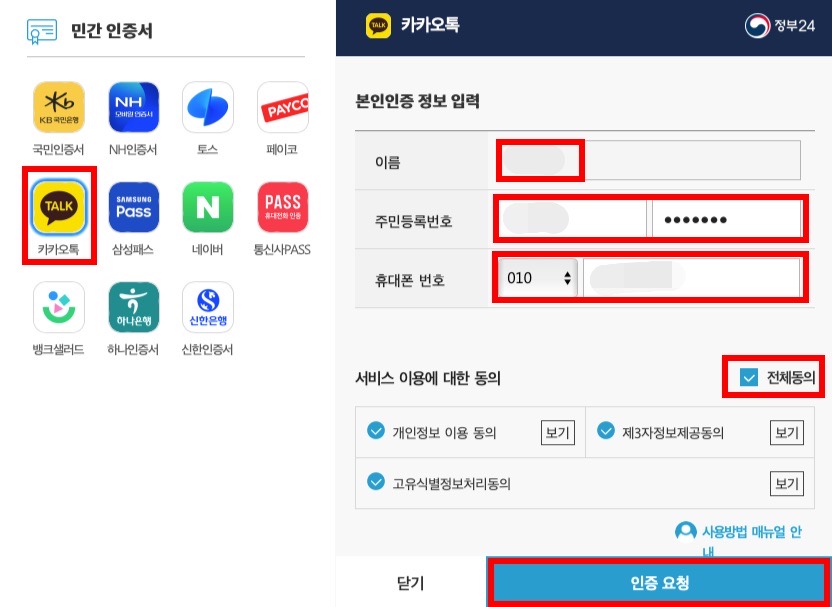Toggle 제3자정보제공동의 checkbox
The width and height of the screenshot is (832, 607).
click(x=605, y=430)
